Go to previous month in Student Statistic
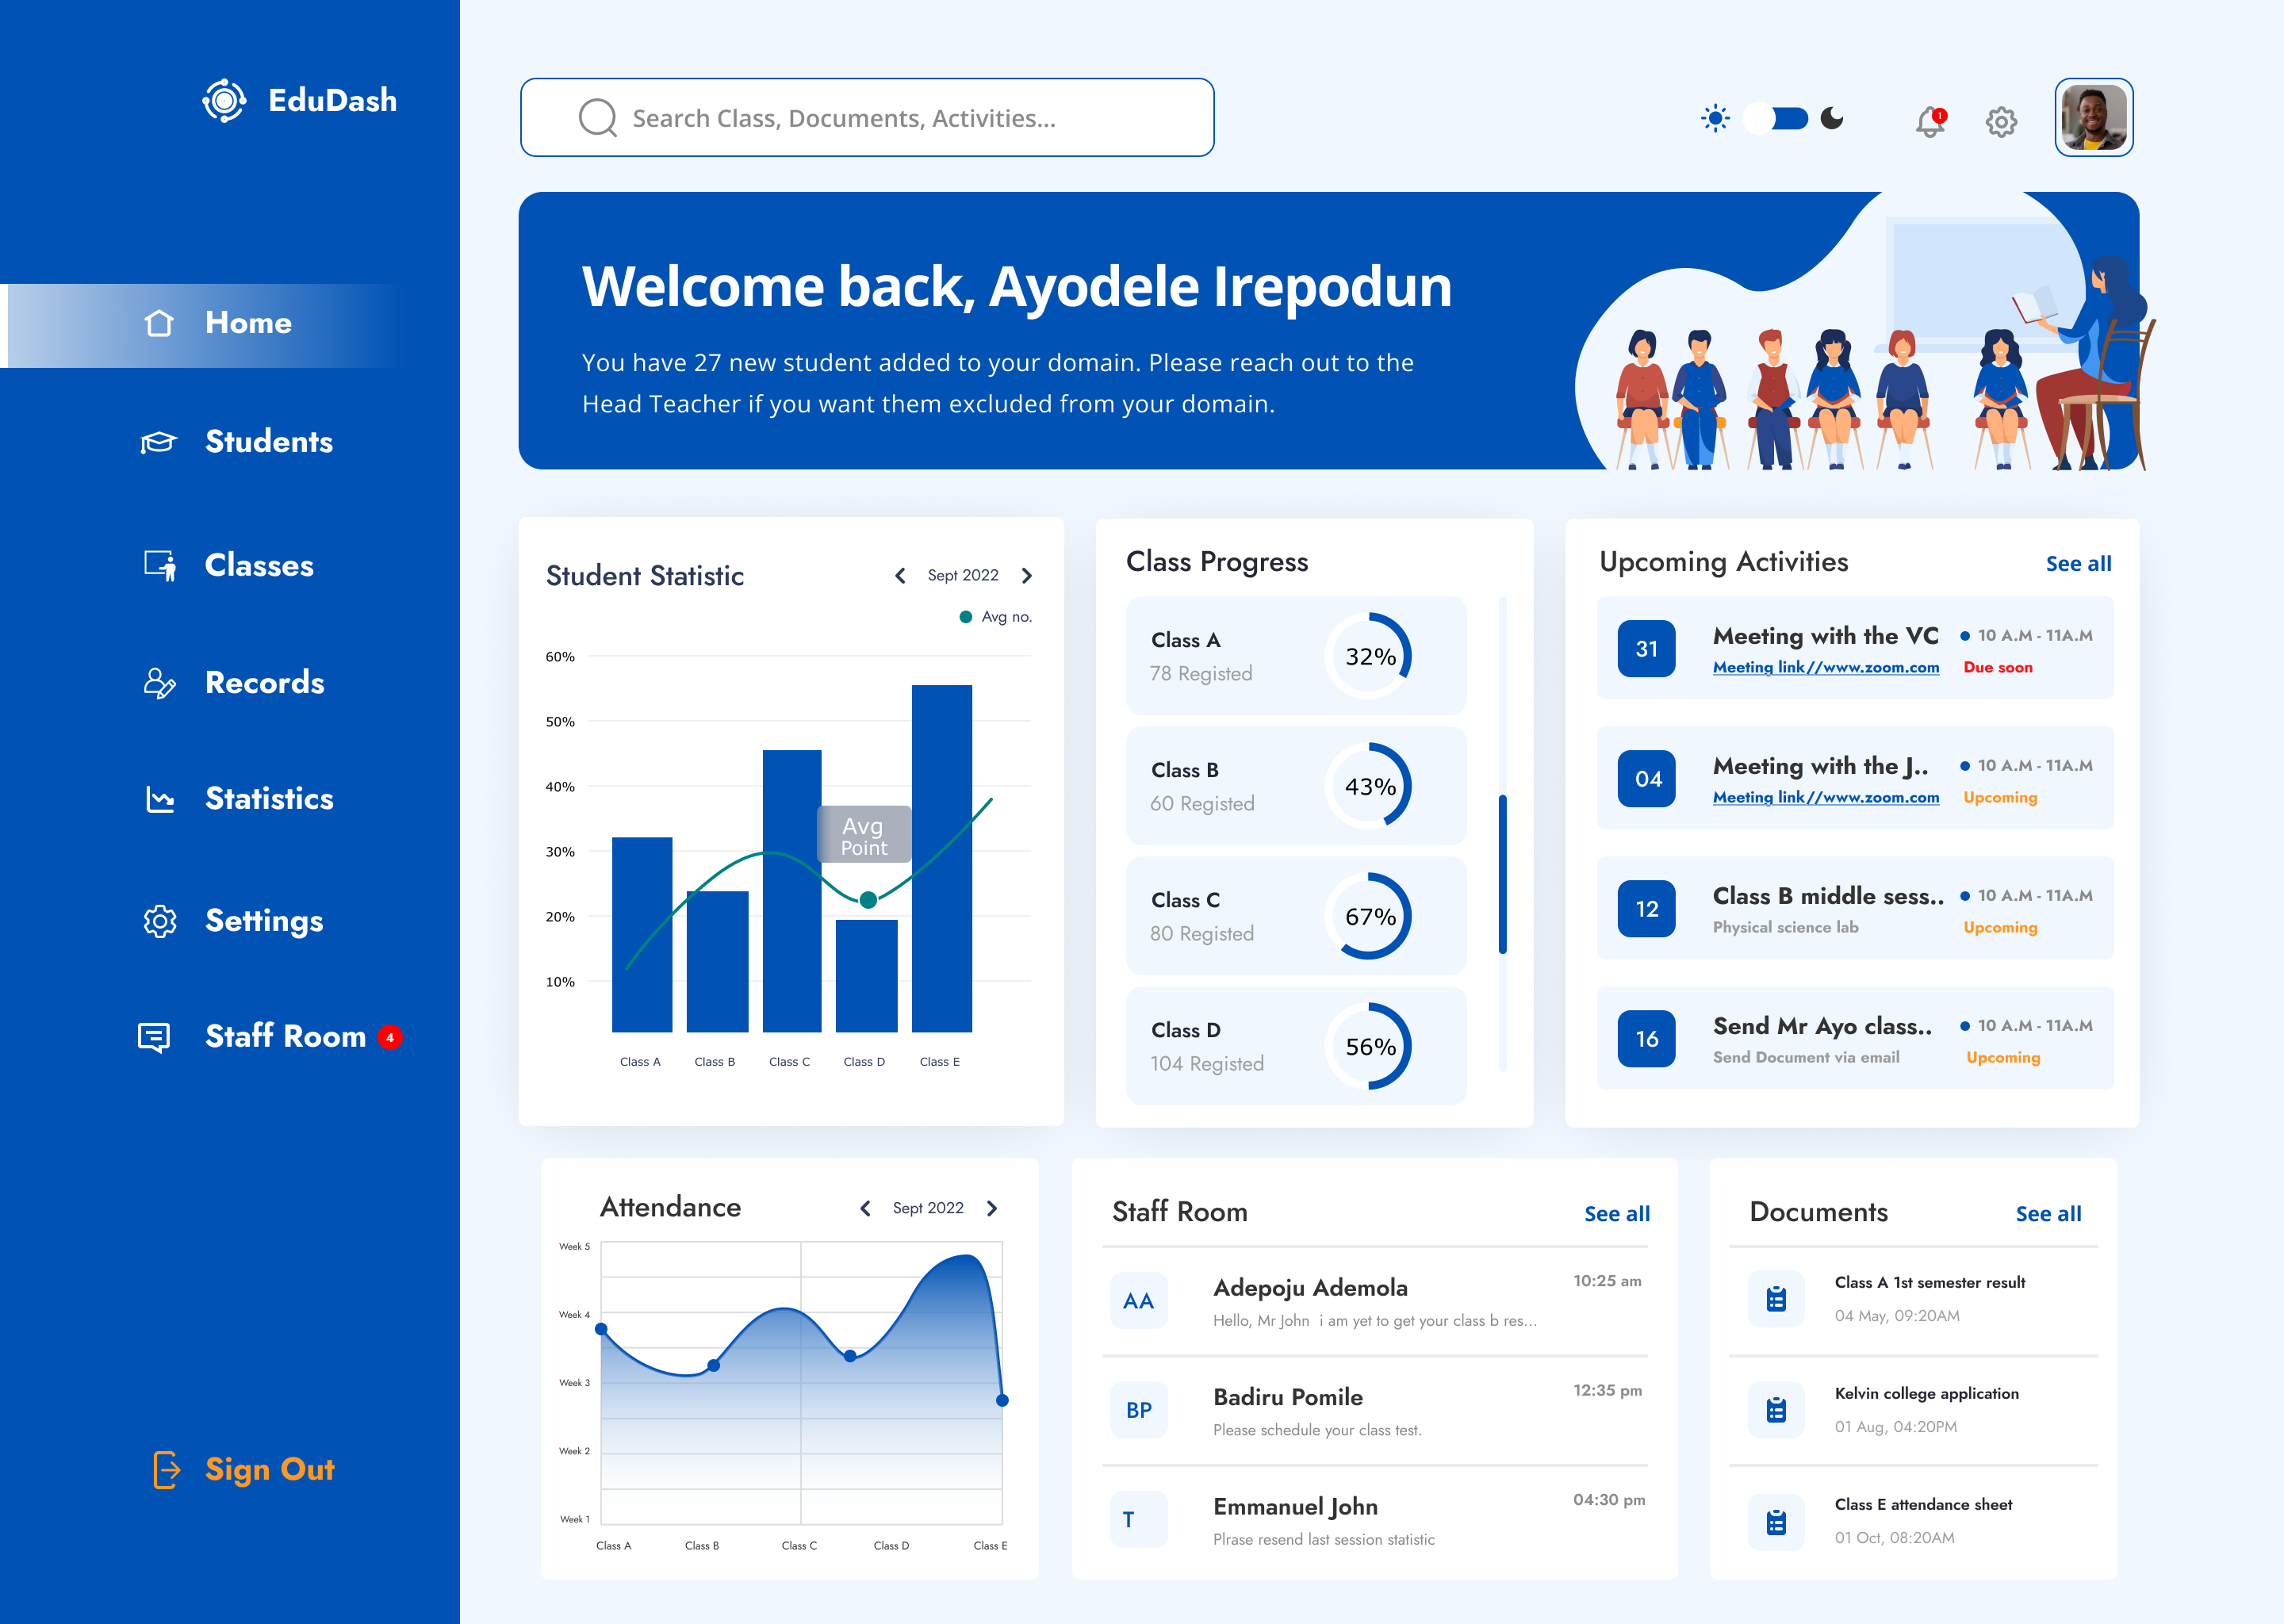This screenshot has width=2284, height=1624. pyautogui.click(x=900, y=576)
